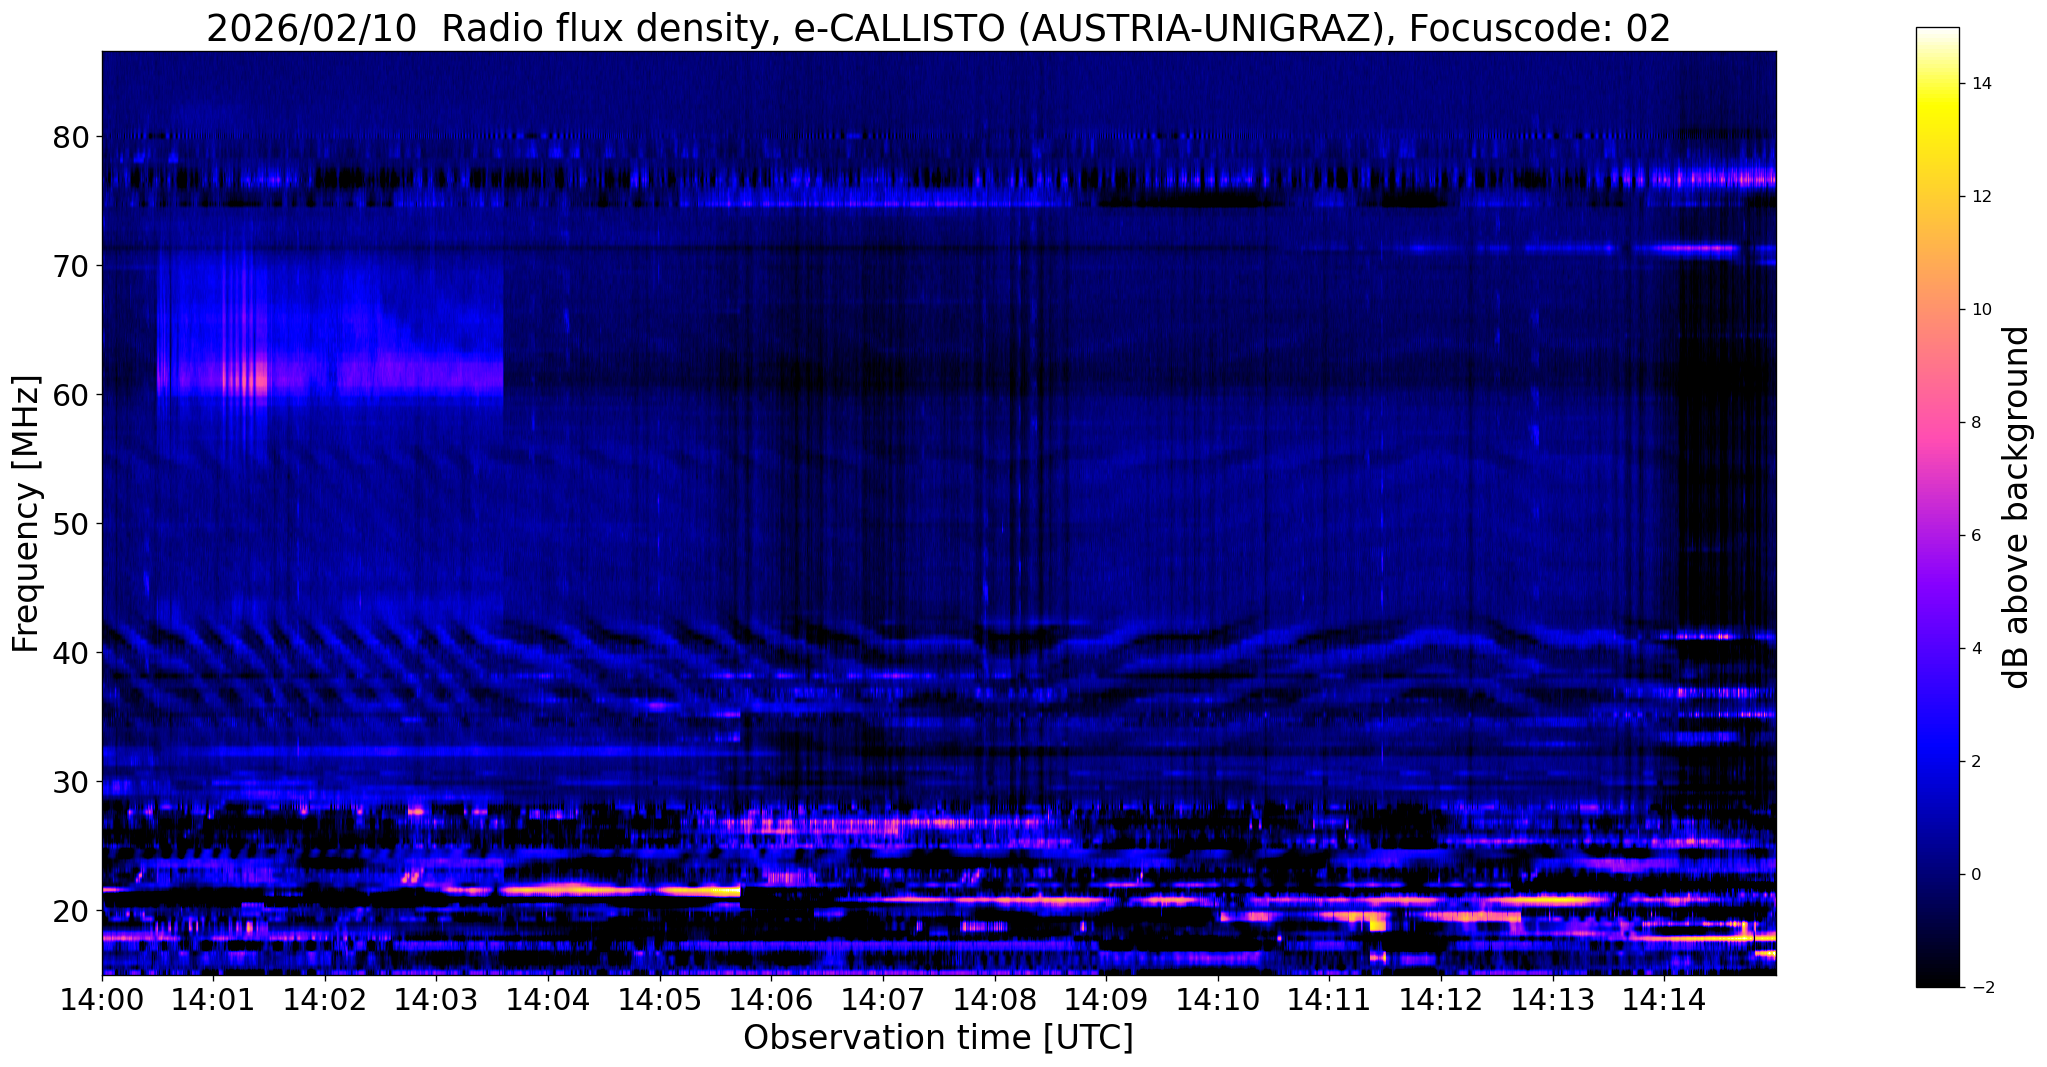Select the 14:09 time tick label

pyautogui.click(x=1106, y=998)
